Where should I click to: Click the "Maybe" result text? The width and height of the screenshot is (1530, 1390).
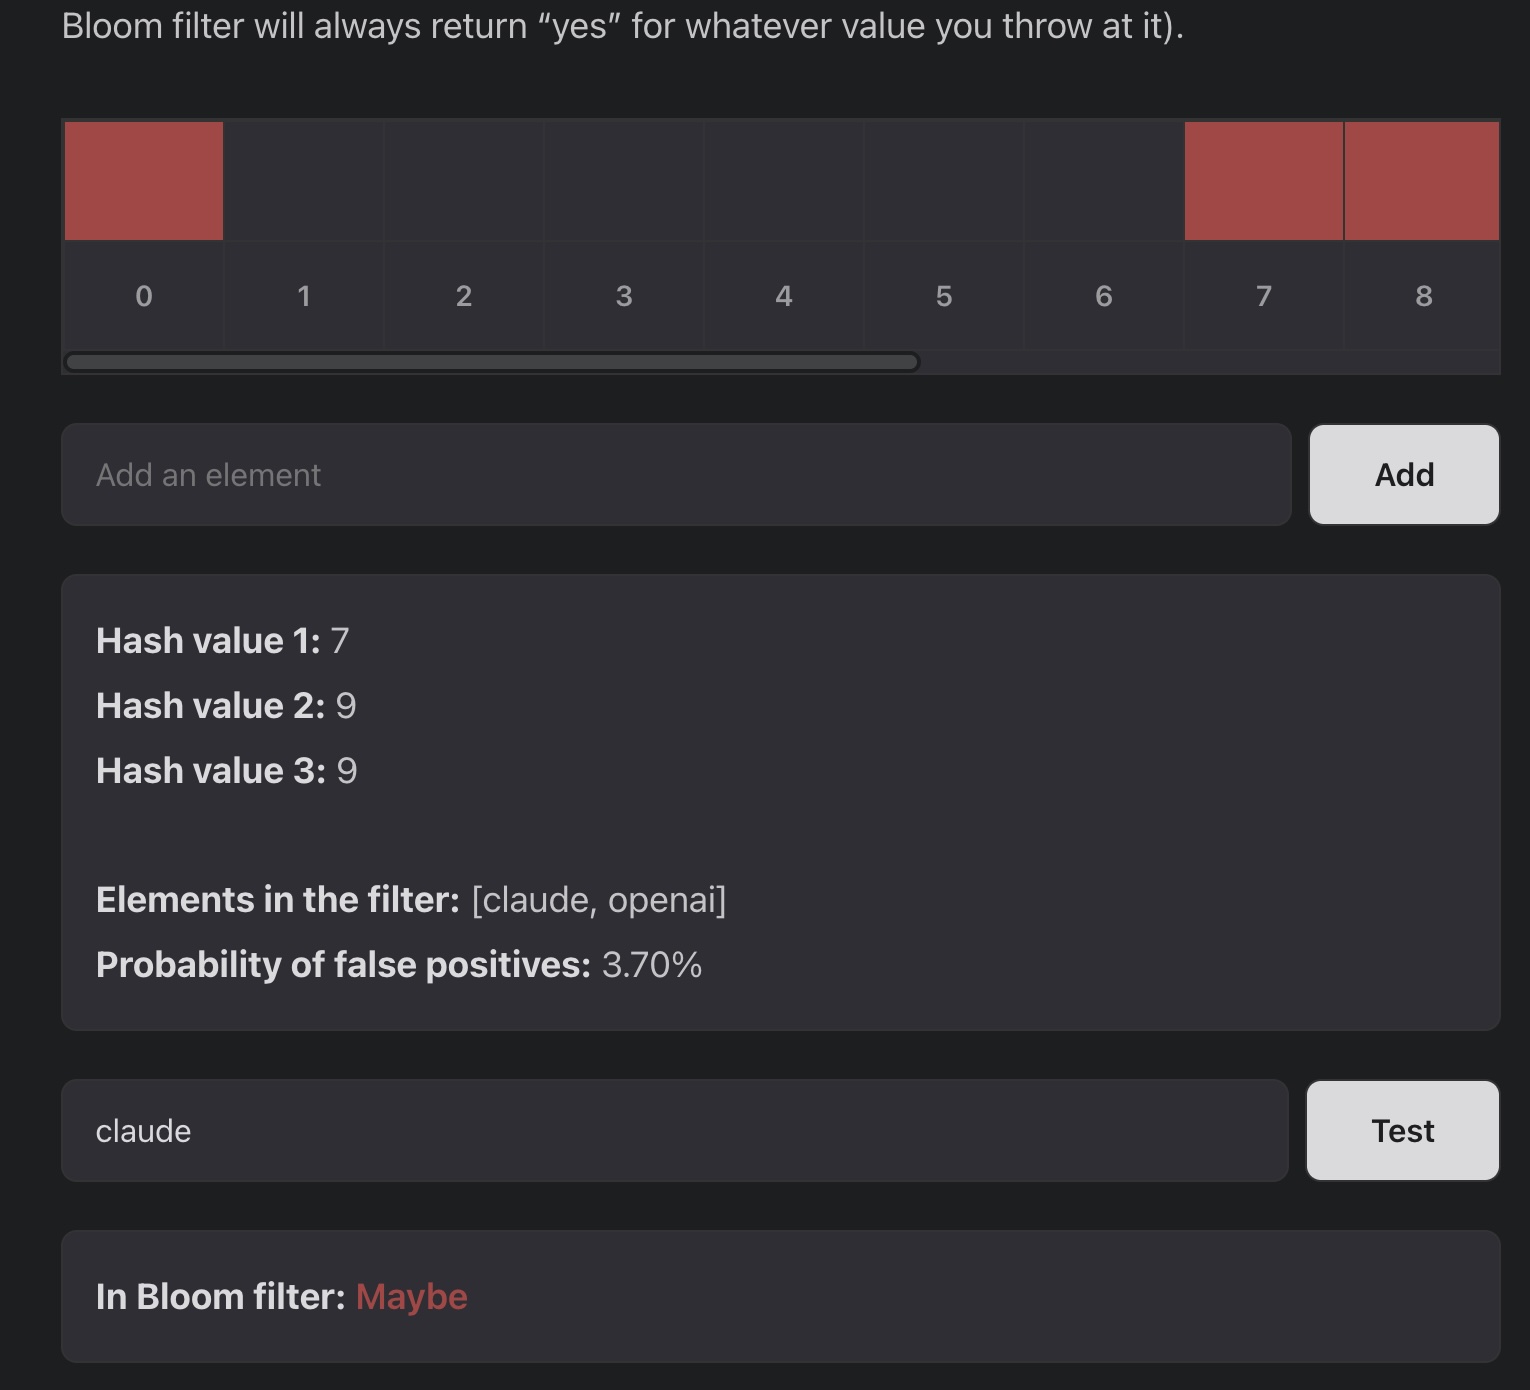412,1297
